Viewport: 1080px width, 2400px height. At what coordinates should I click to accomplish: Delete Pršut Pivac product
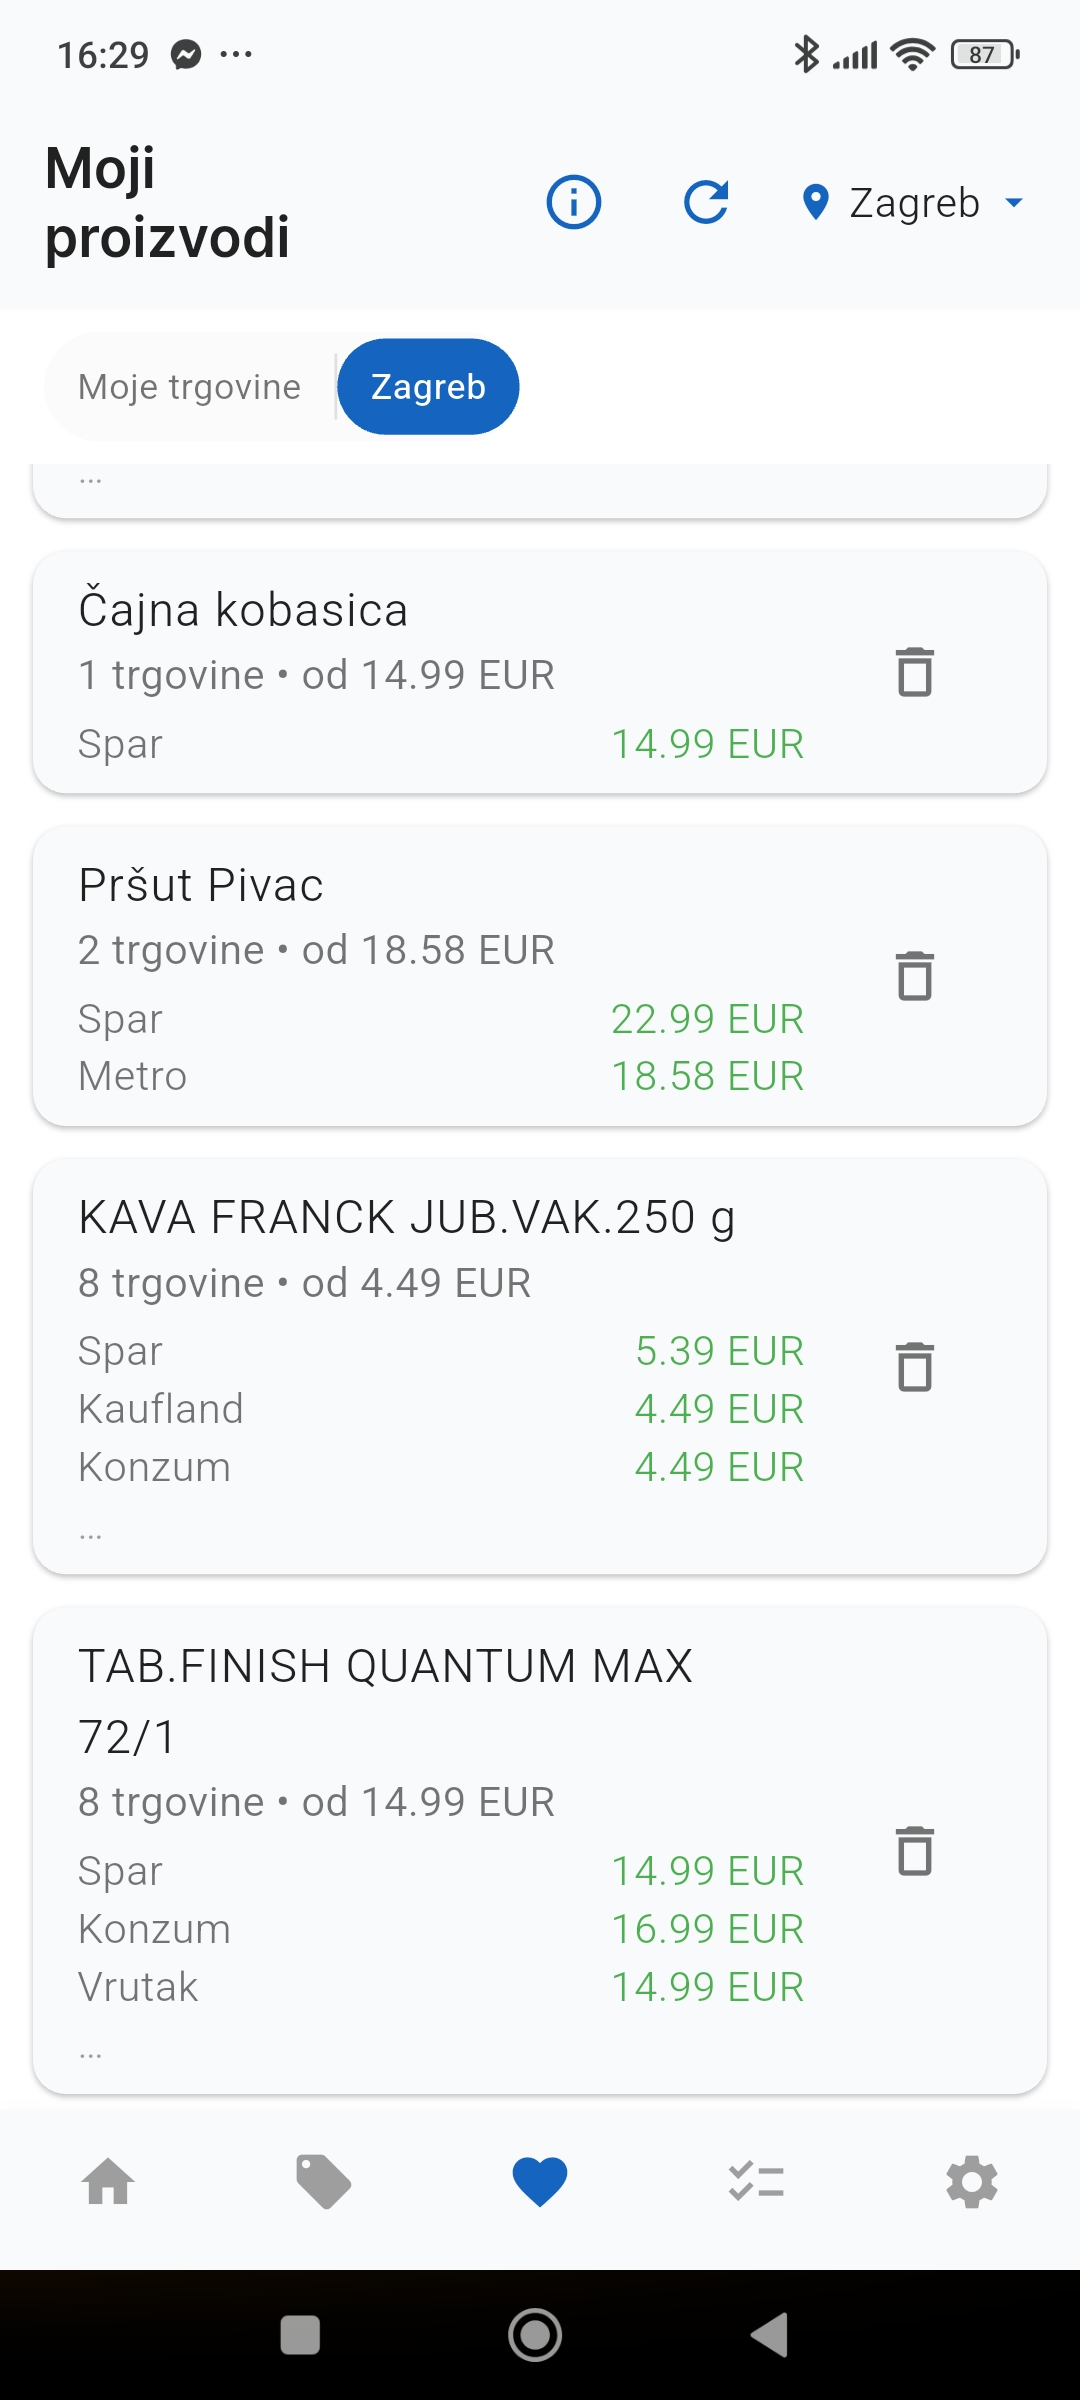914,976
